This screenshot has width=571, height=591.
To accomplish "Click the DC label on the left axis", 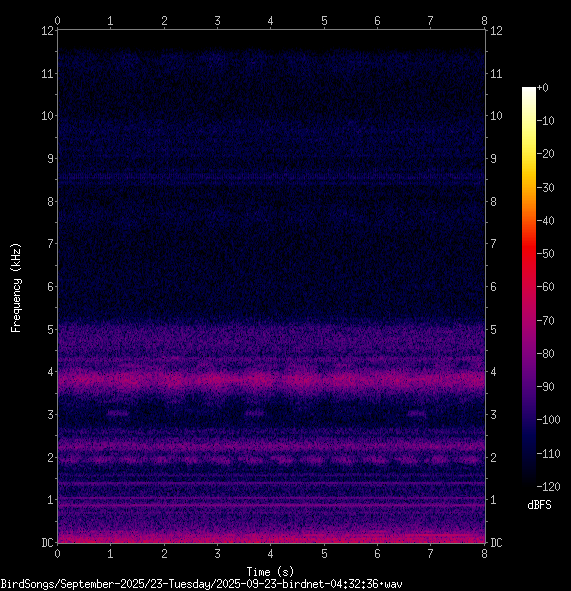I will 47,543.
